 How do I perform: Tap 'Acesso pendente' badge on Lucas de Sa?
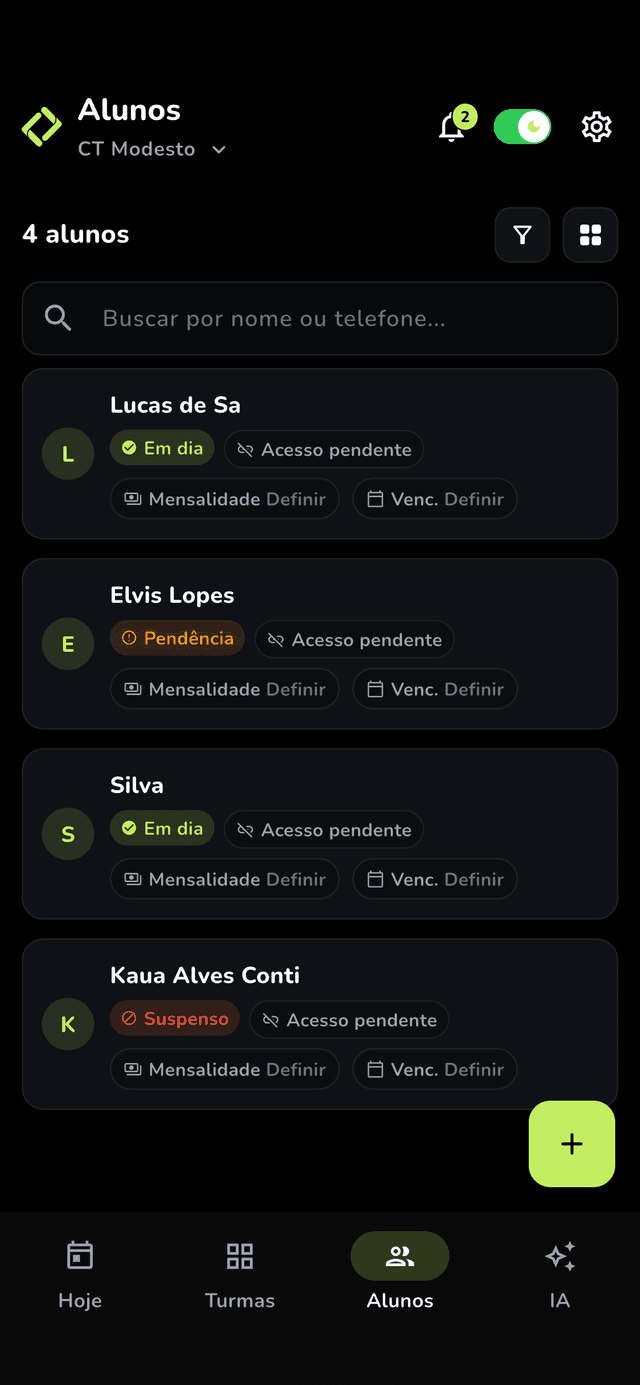pos(323,449)
